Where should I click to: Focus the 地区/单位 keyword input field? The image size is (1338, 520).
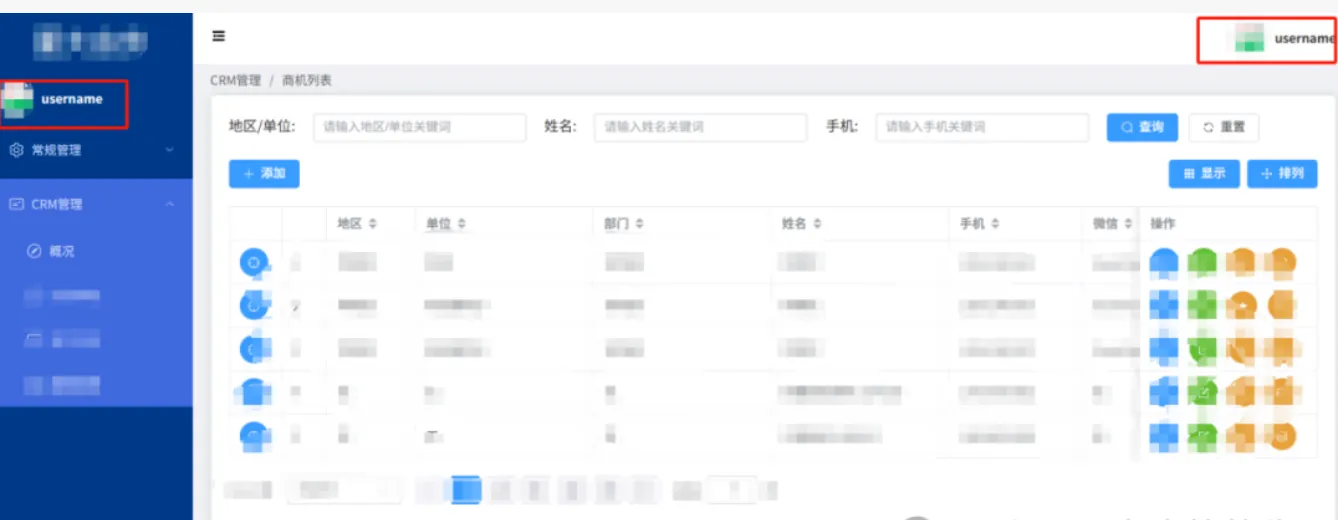419,127
